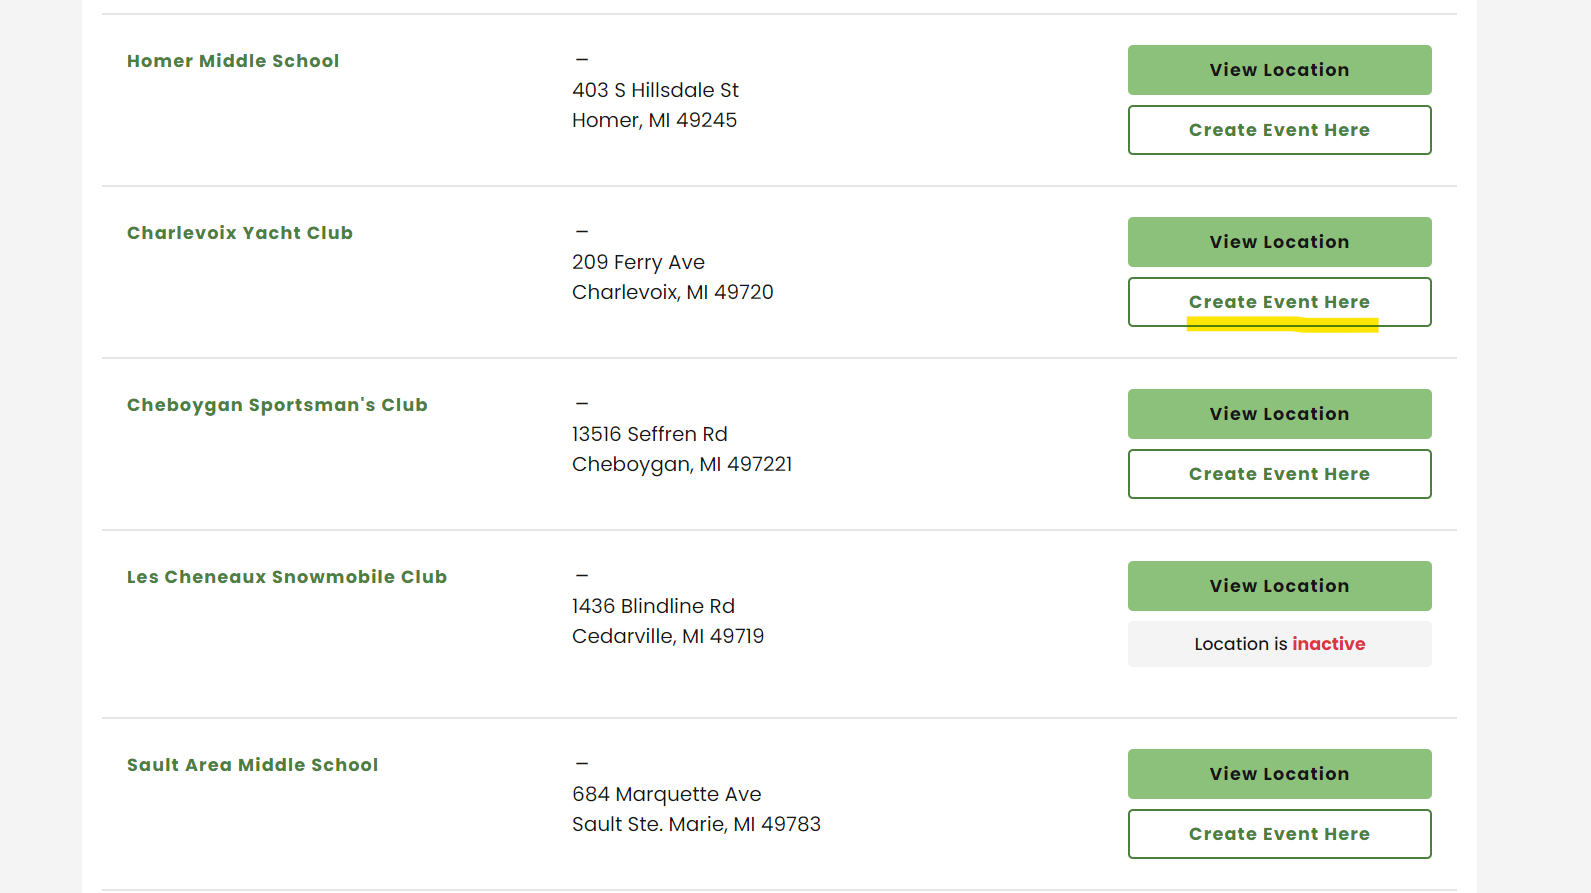
Task: Open the Homer Middle School link
Action: coord(233,61)
